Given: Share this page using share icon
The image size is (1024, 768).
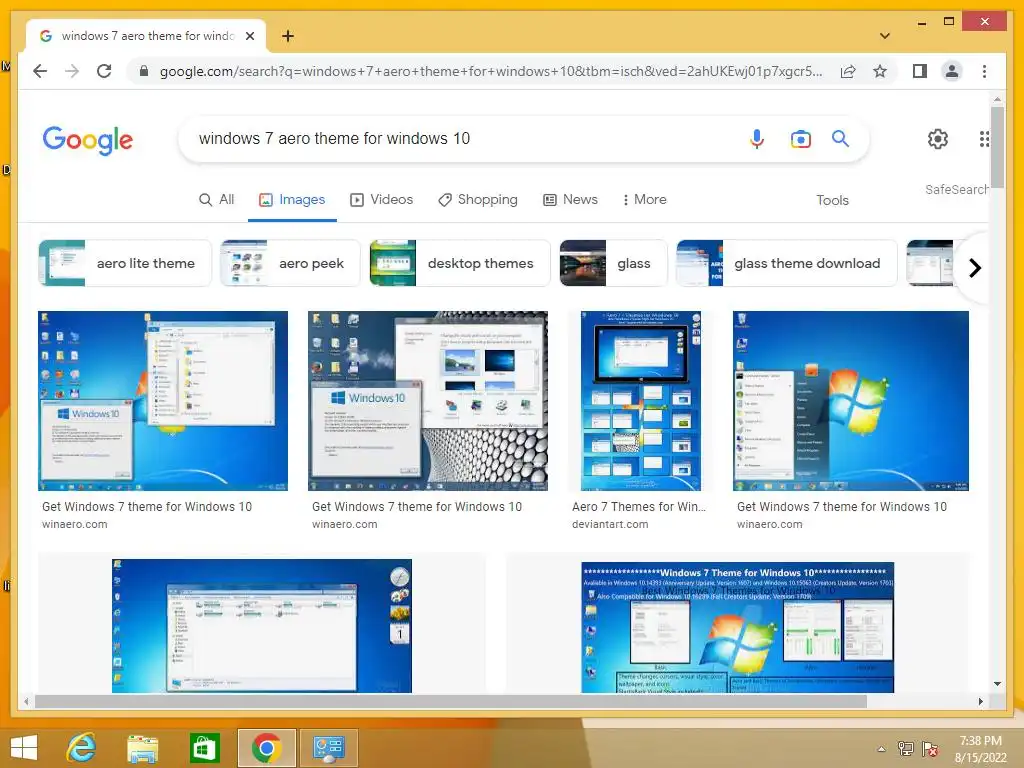Looking at the screenshot, I should (x=848, y=71).
